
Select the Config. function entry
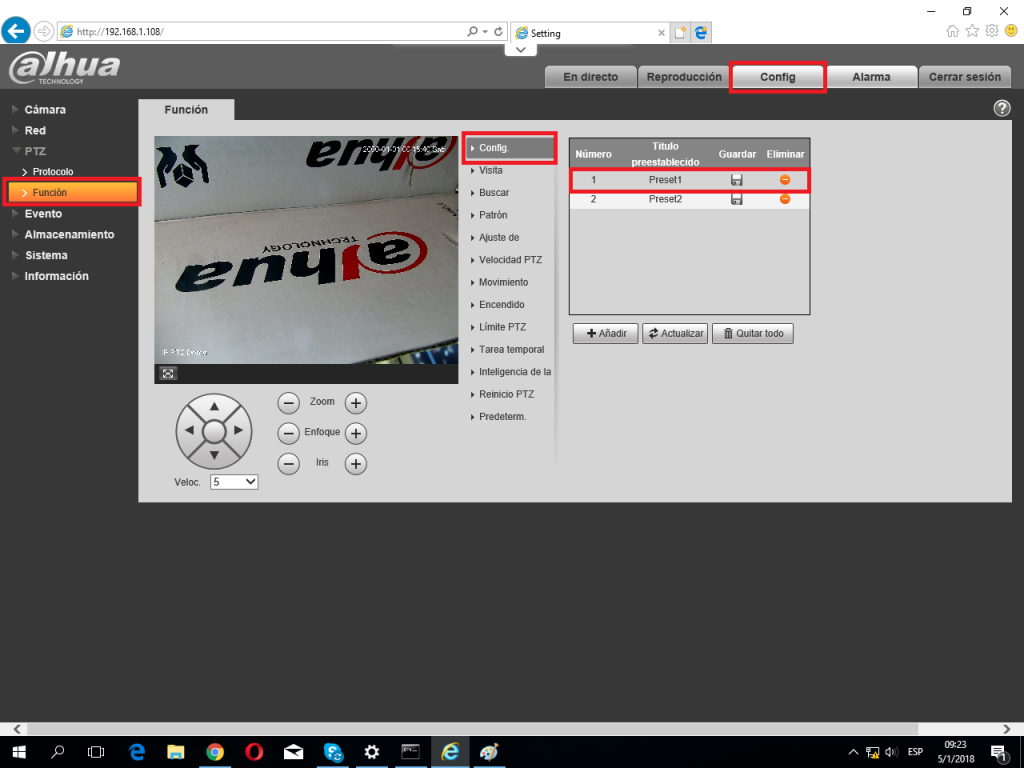point(509,148)
